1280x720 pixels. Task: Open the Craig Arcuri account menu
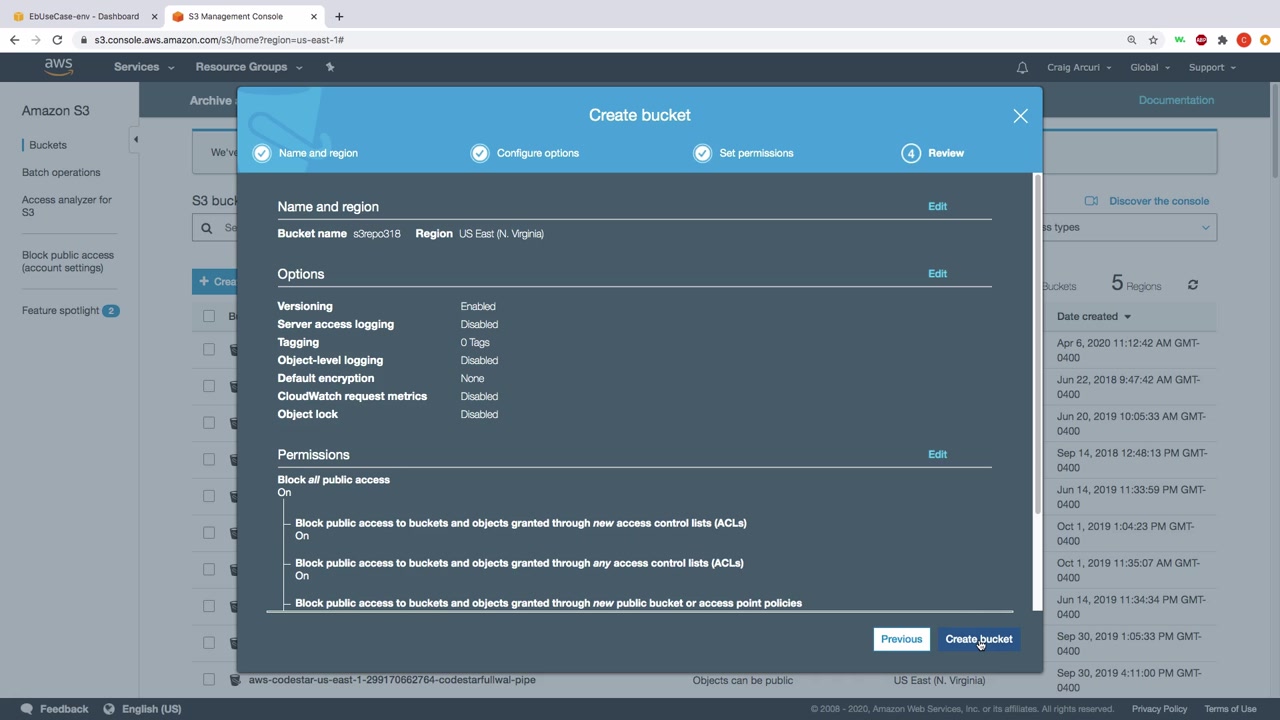pos(1079,67)
